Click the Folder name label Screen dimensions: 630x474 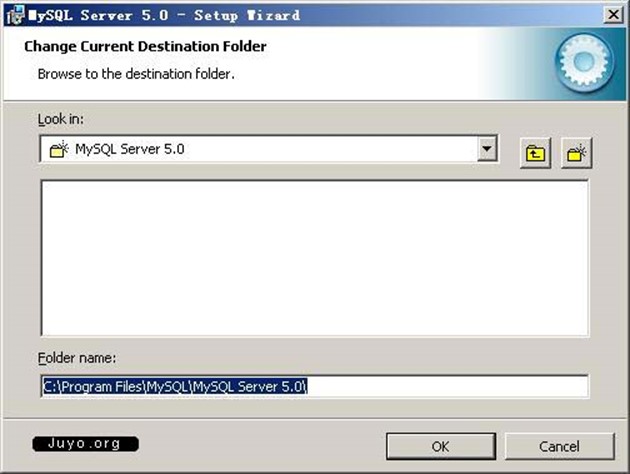(79, 357)
